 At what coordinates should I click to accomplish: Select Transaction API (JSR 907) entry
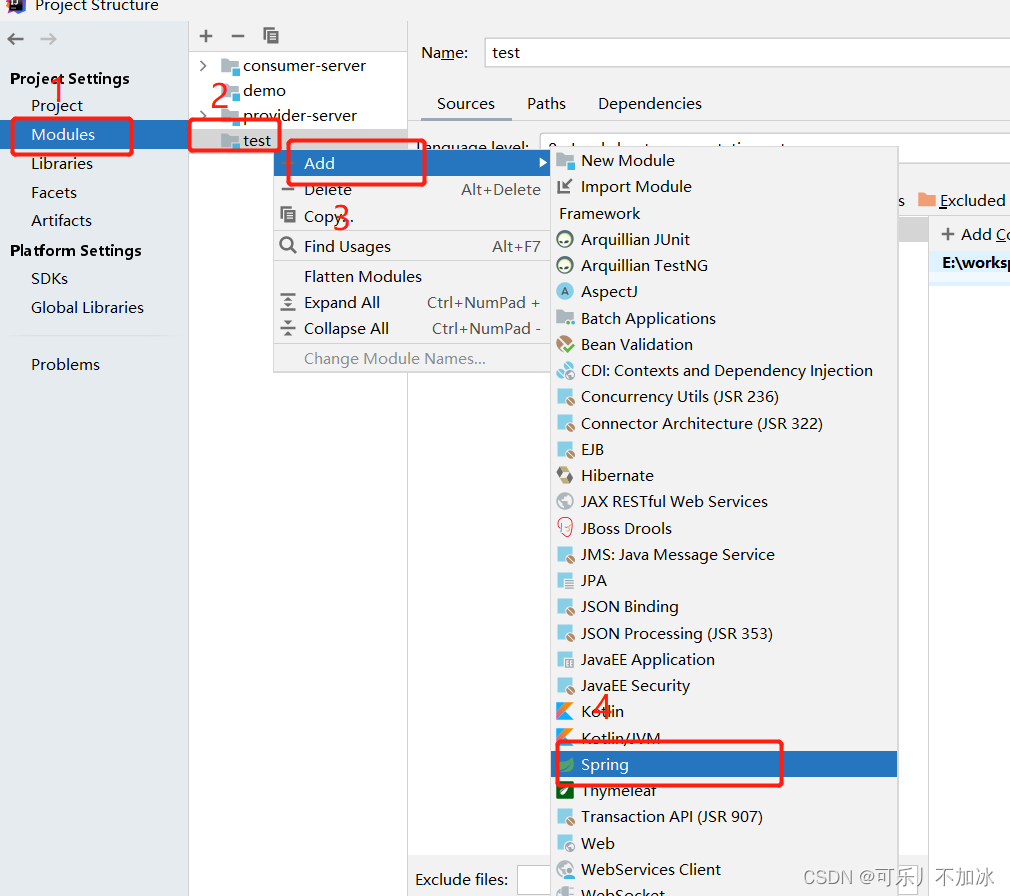click(x=724, y=817)
